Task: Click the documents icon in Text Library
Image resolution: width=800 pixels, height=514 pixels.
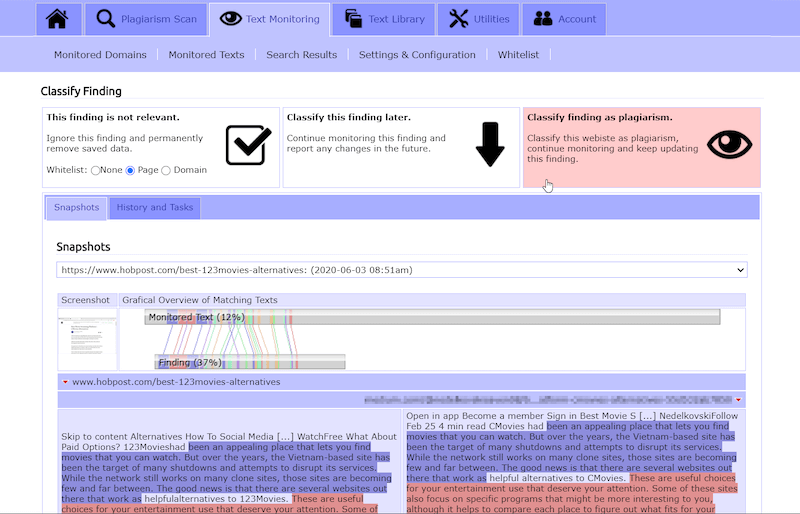Action: click(x=353, y=19)
